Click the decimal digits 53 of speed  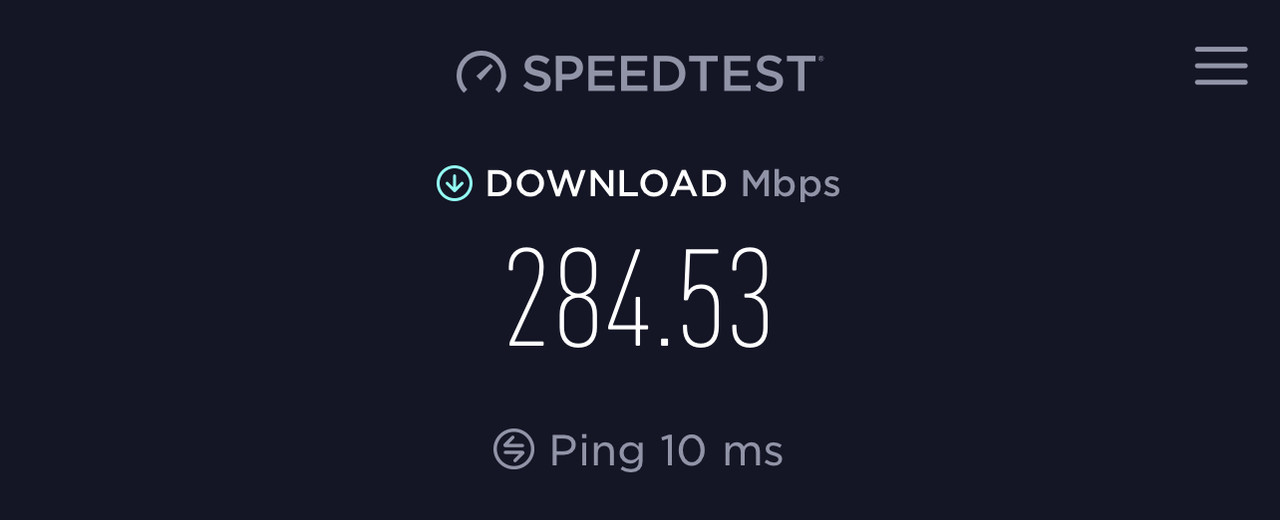click(x=724, y=298)
